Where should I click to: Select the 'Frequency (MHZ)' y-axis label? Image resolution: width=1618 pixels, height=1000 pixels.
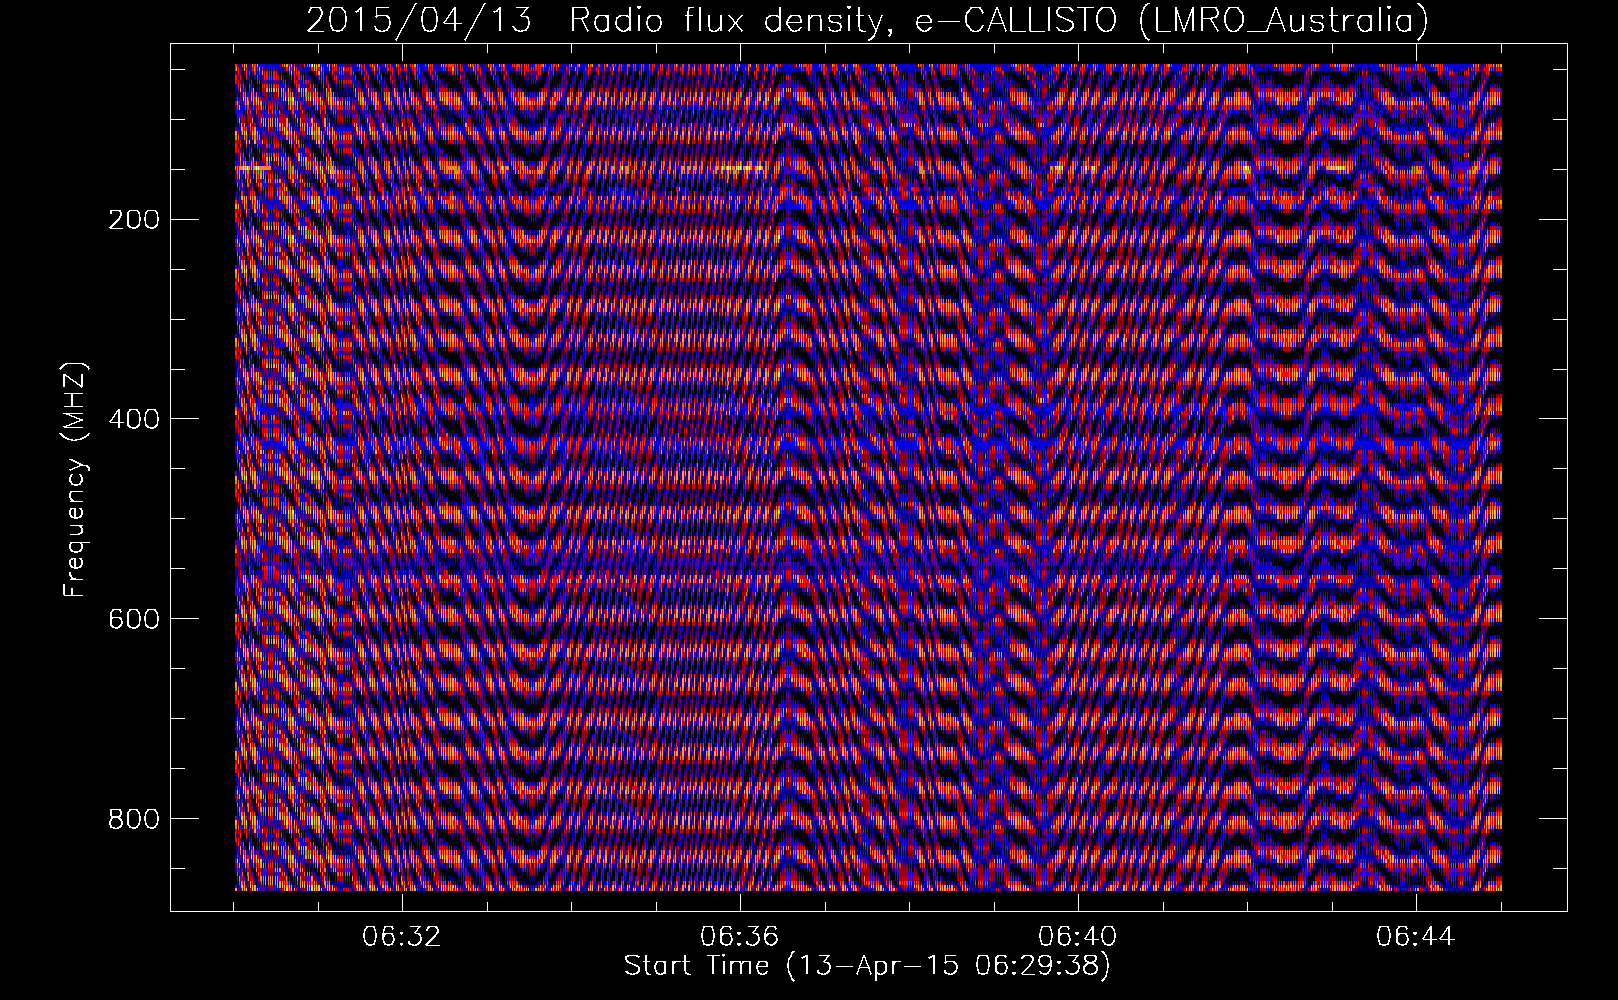pyautogui.click(x=75, y=480)
